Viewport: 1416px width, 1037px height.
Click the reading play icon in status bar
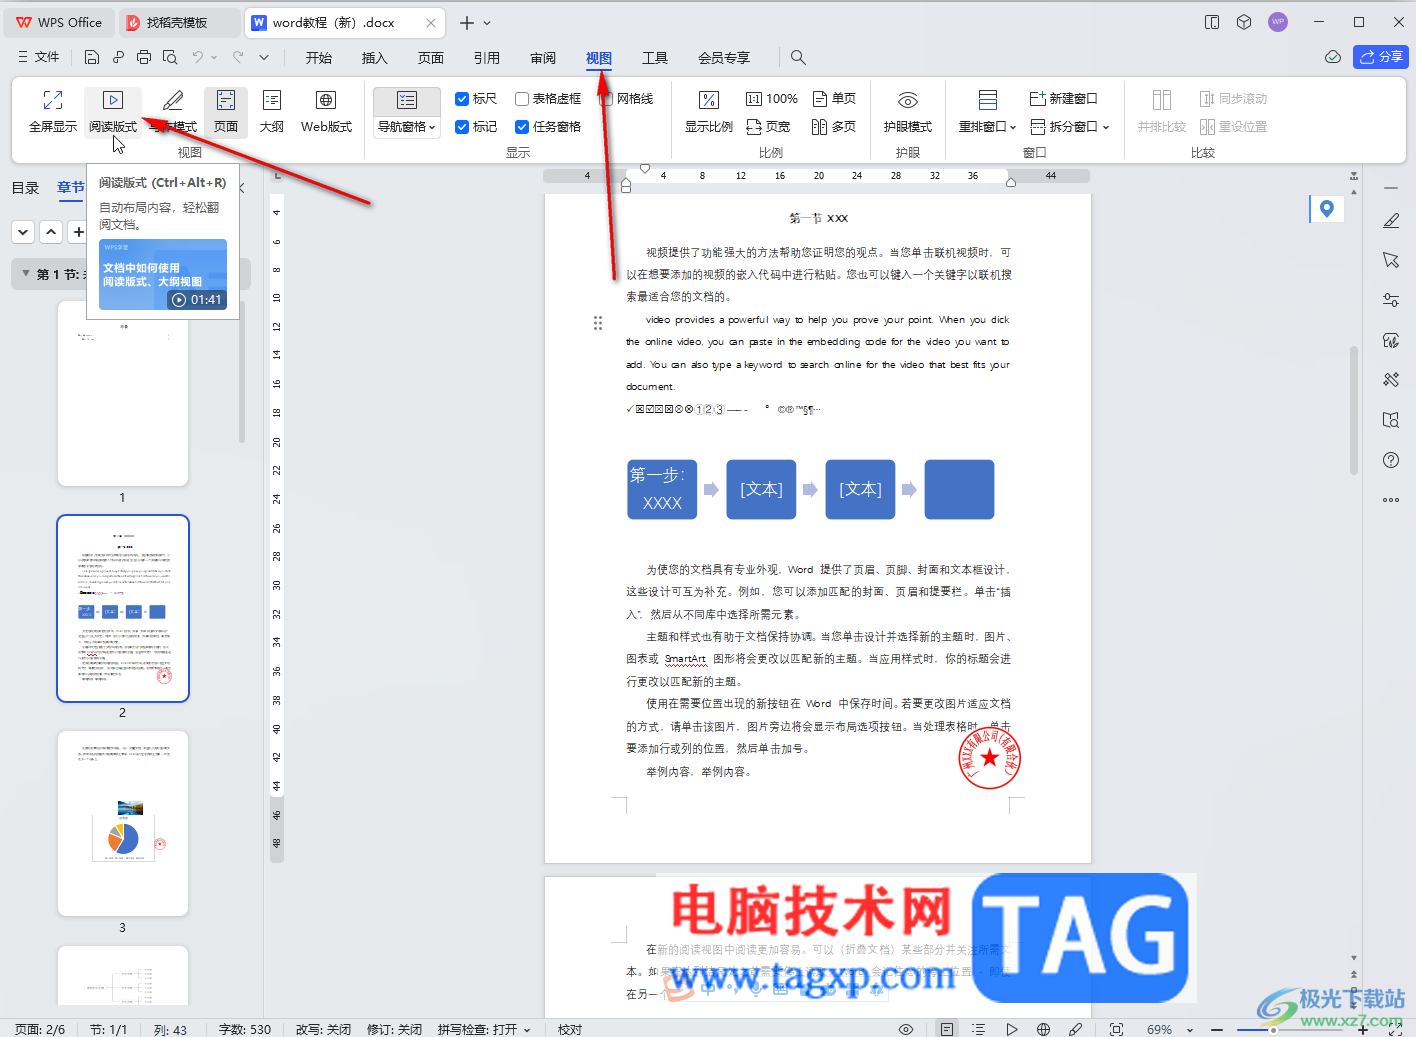[x=1012, y=1029]
